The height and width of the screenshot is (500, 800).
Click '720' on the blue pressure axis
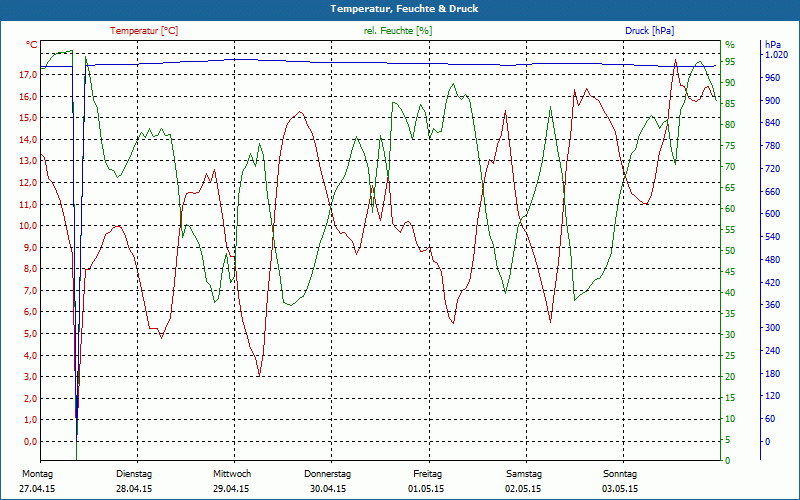[772, 168]
